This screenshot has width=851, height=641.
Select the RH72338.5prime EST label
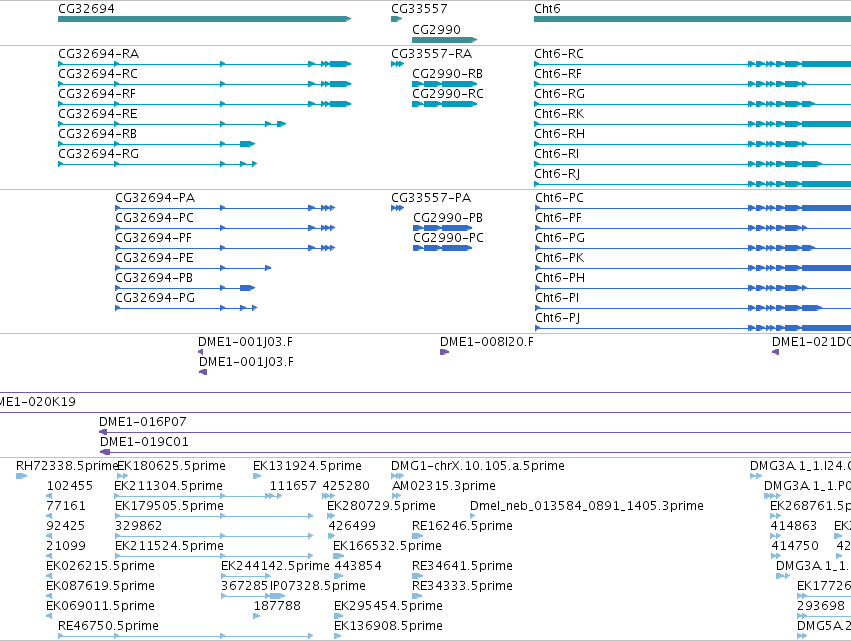67,466
